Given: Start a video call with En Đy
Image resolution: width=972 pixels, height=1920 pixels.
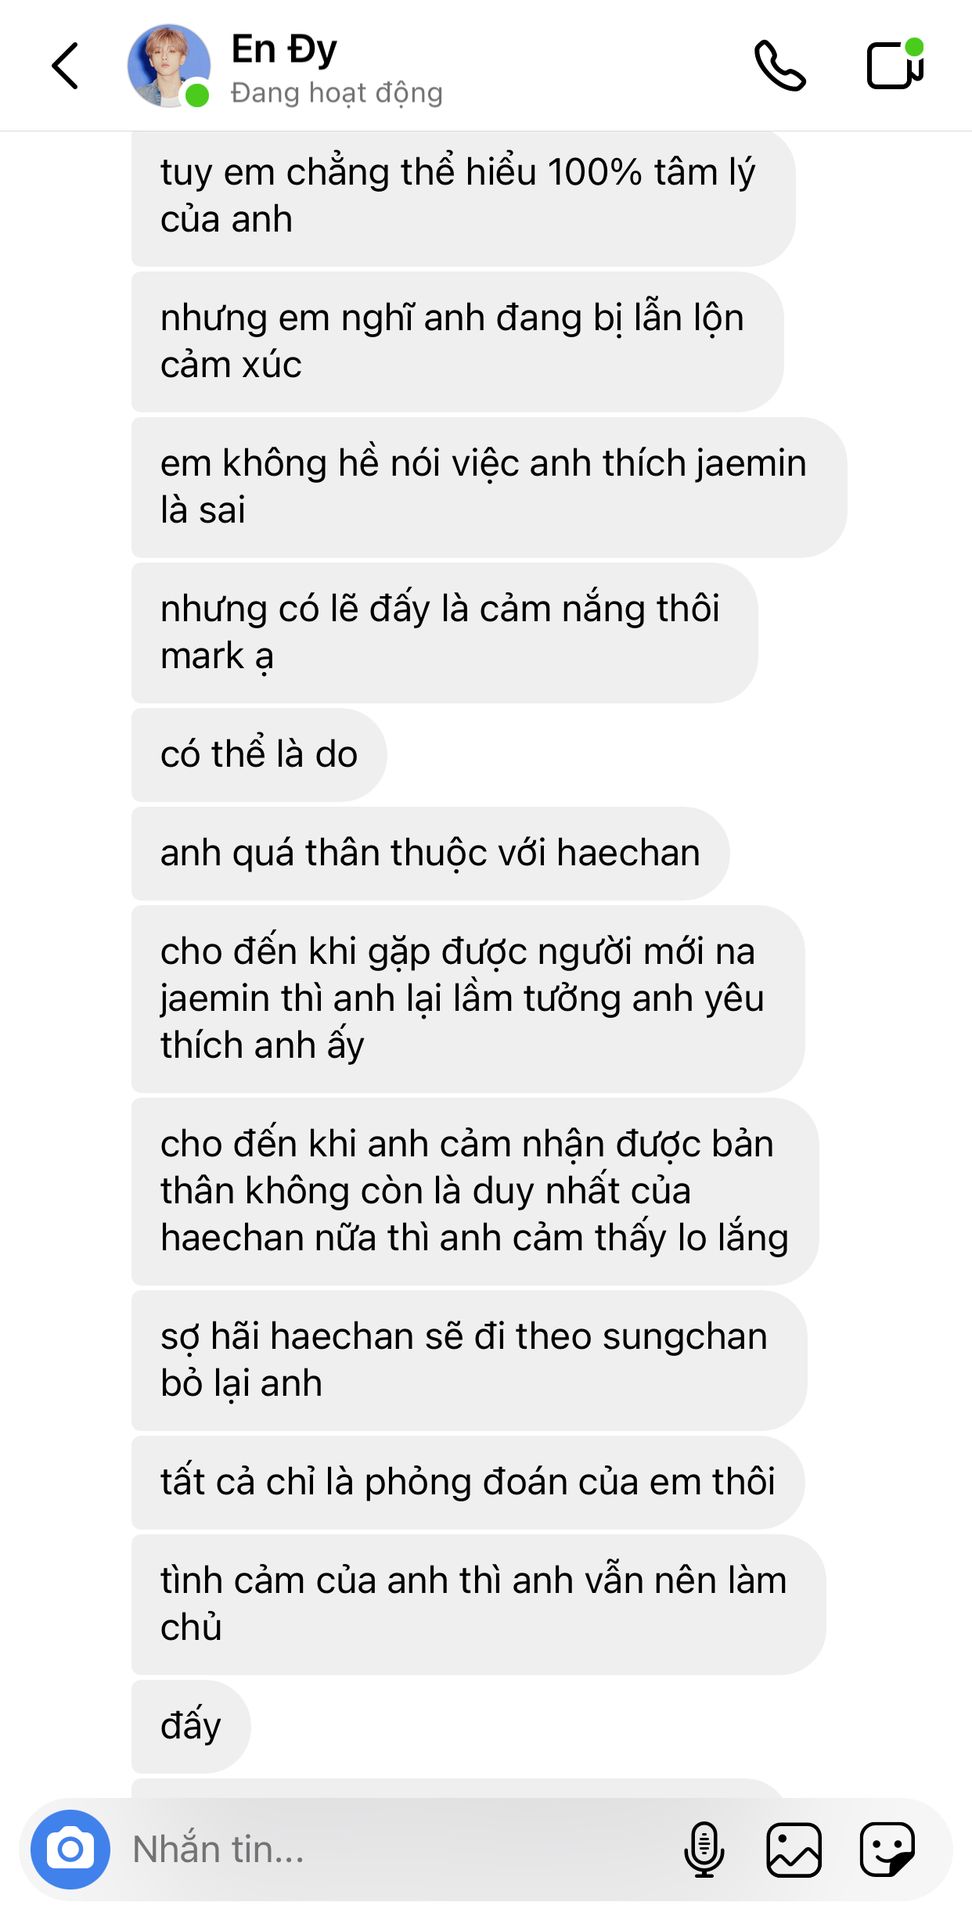Looking at the screenshot, I should click(895, 64).
